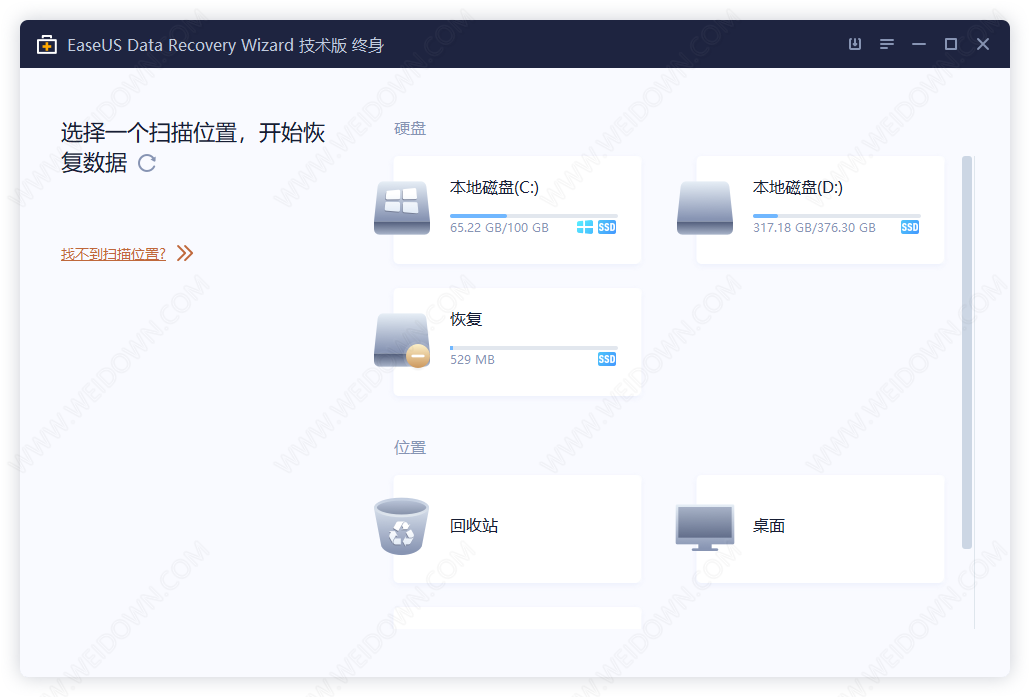Click the 选择一个扫描位置 heading text
1030x697 pixels.
[193, 148]
